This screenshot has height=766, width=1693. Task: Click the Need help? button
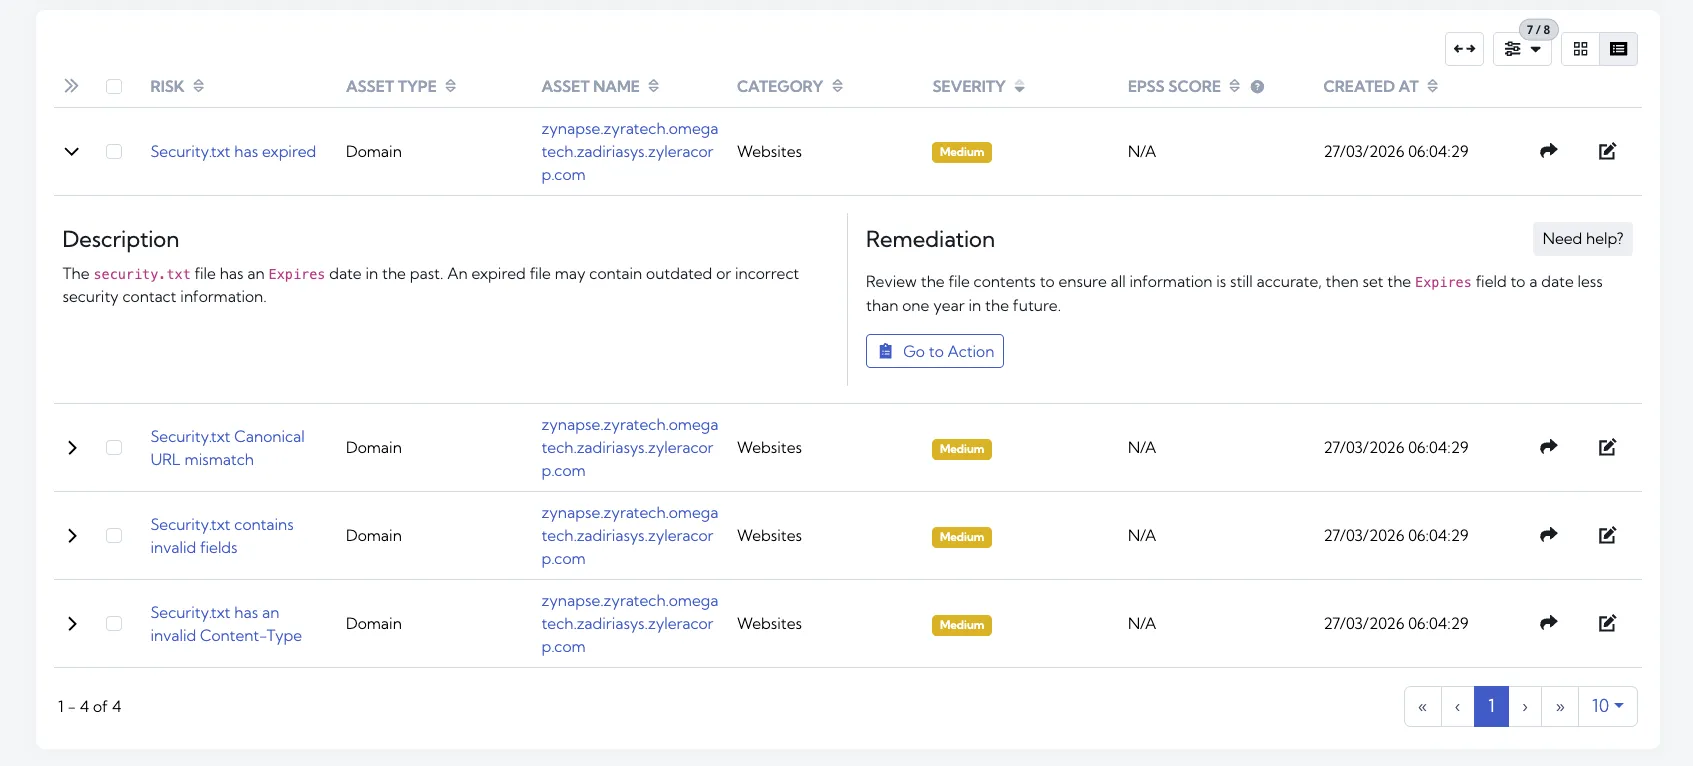1582,239
